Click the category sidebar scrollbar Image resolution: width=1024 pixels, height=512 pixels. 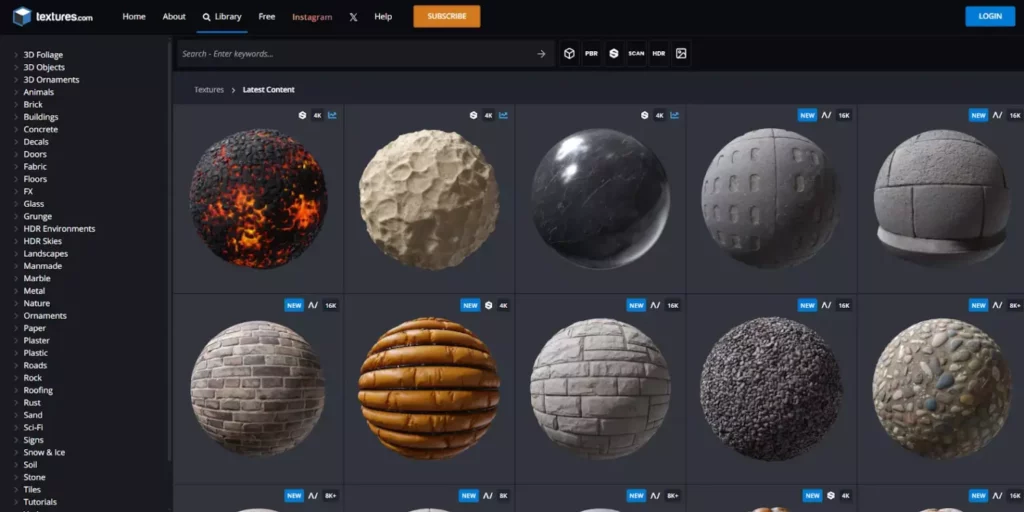click(x=170, y=250)
